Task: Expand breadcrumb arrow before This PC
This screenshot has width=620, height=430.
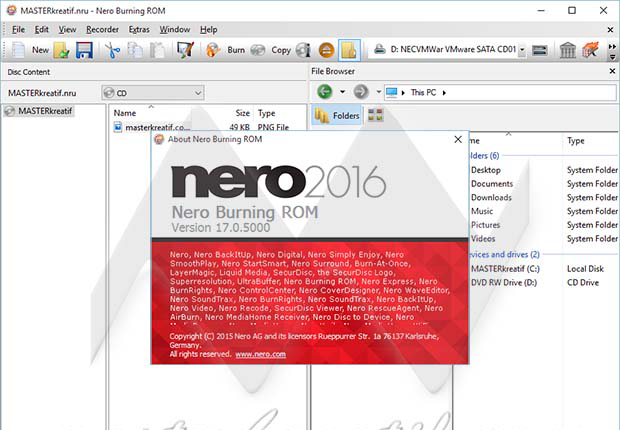Action: tap(403, 93)
